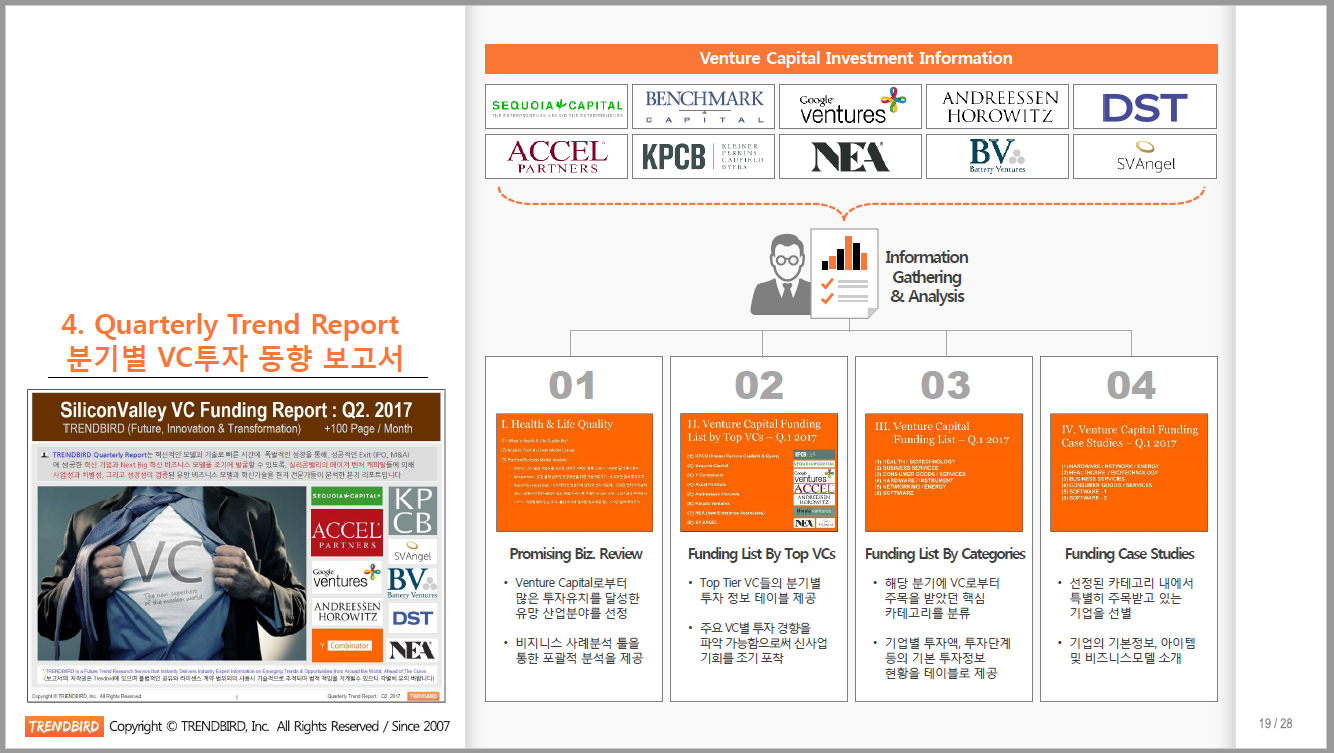1334x753 pixels.
Task: Click the 'Top Tier VC들의 분기별' bullet text
Action: tap(760, 583)
